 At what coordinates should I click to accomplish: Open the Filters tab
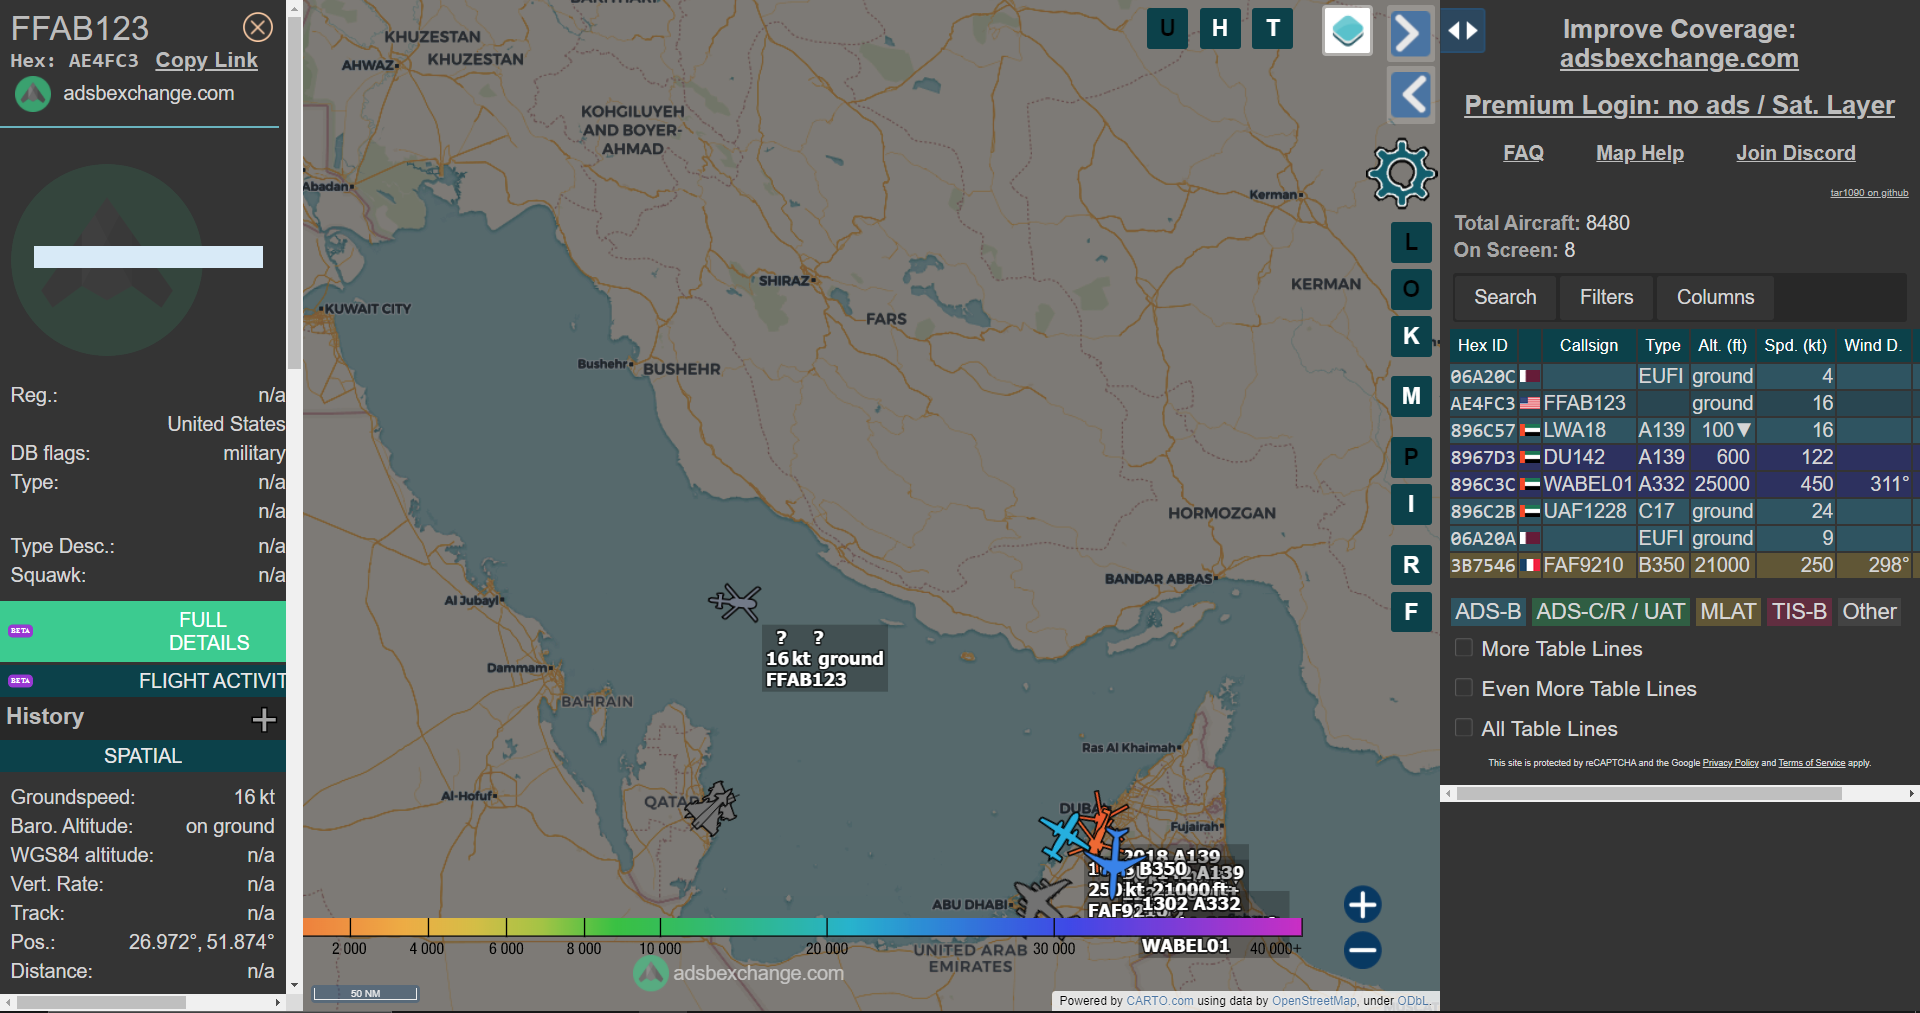(x=1606, y=297)
